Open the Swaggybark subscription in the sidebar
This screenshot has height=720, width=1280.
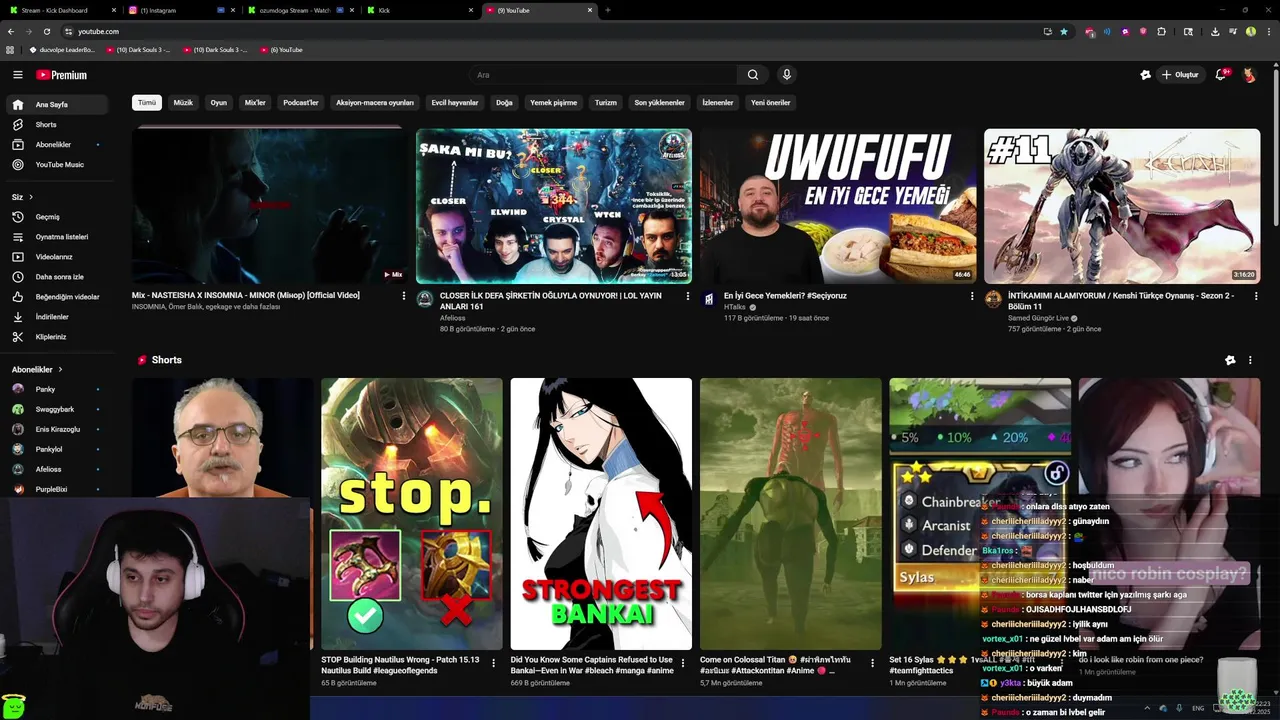[x=57, y=409]
